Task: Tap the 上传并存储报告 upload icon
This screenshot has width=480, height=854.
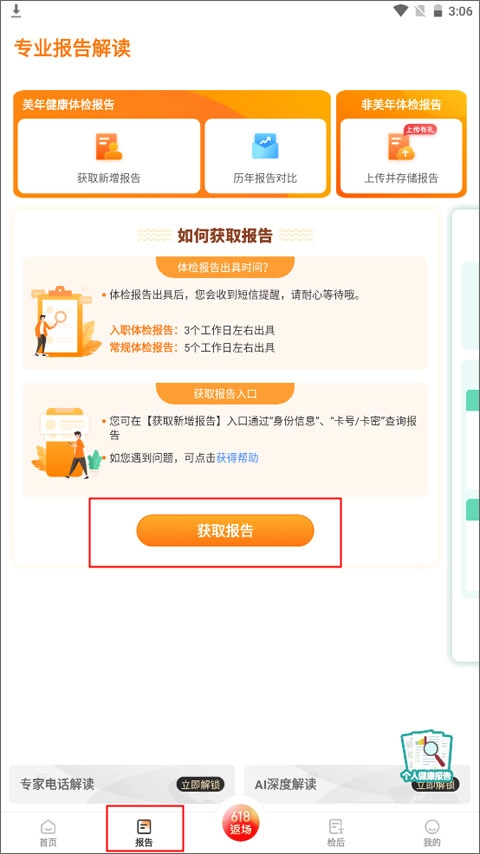Action: (x=401, y=147)
